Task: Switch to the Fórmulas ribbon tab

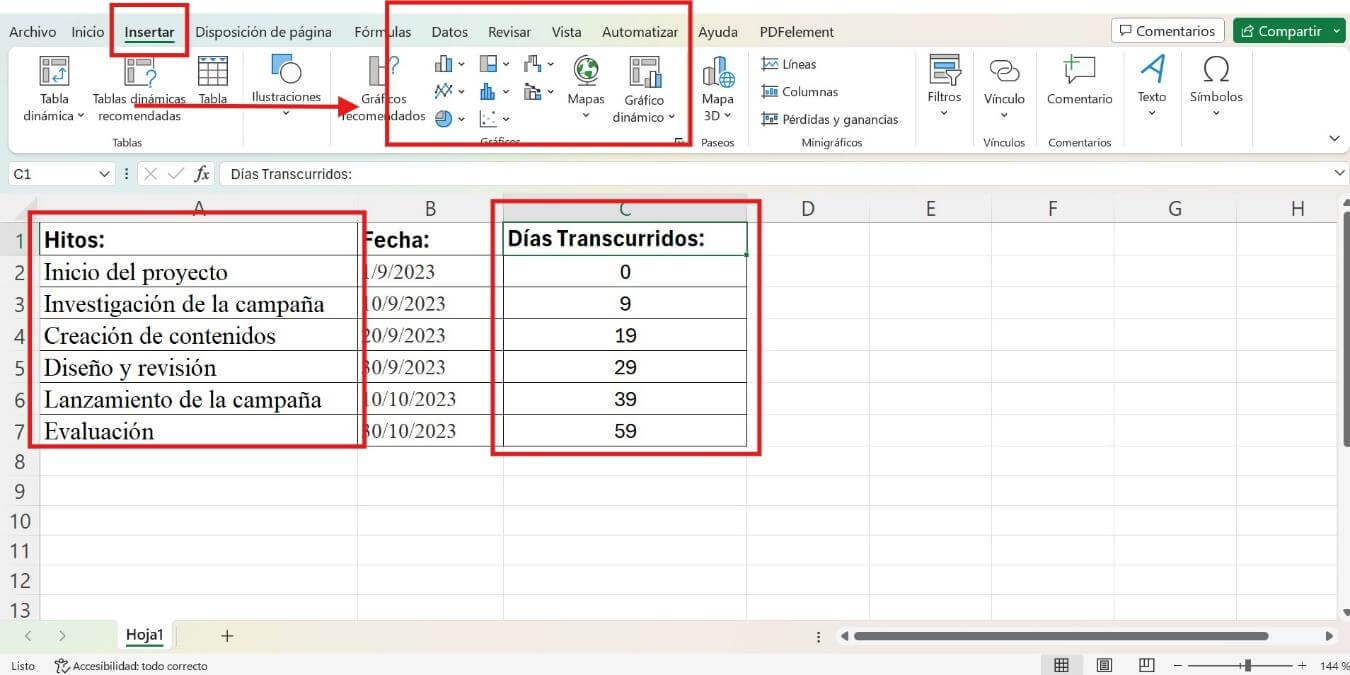Action: click(382, 31)
